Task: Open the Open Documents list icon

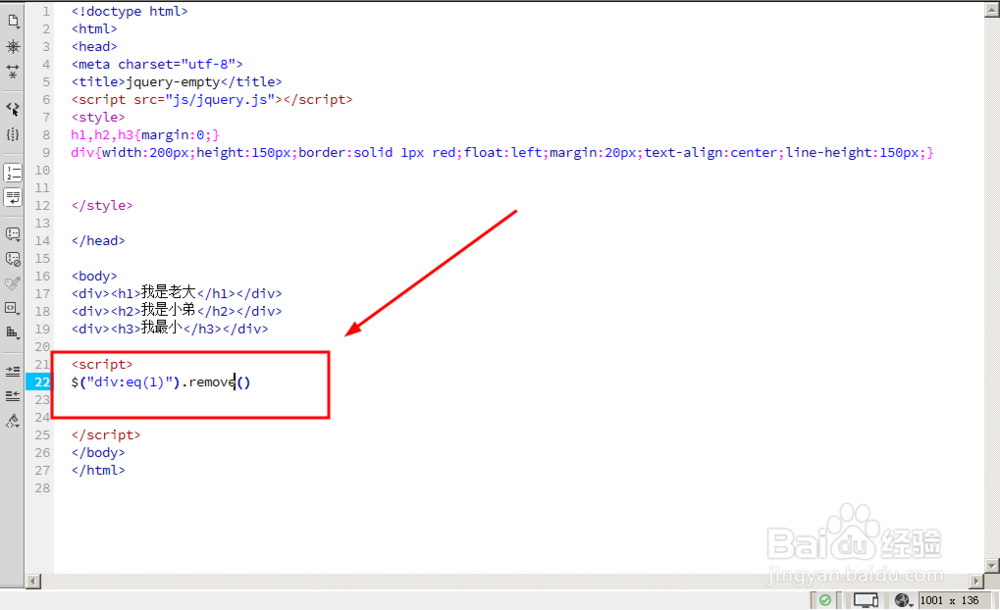Action: click(x=13, y=21)
